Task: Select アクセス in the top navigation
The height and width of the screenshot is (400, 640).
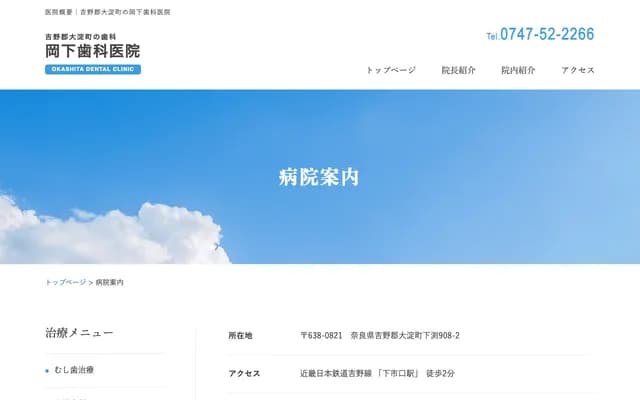Action: (x=578, y=70)
